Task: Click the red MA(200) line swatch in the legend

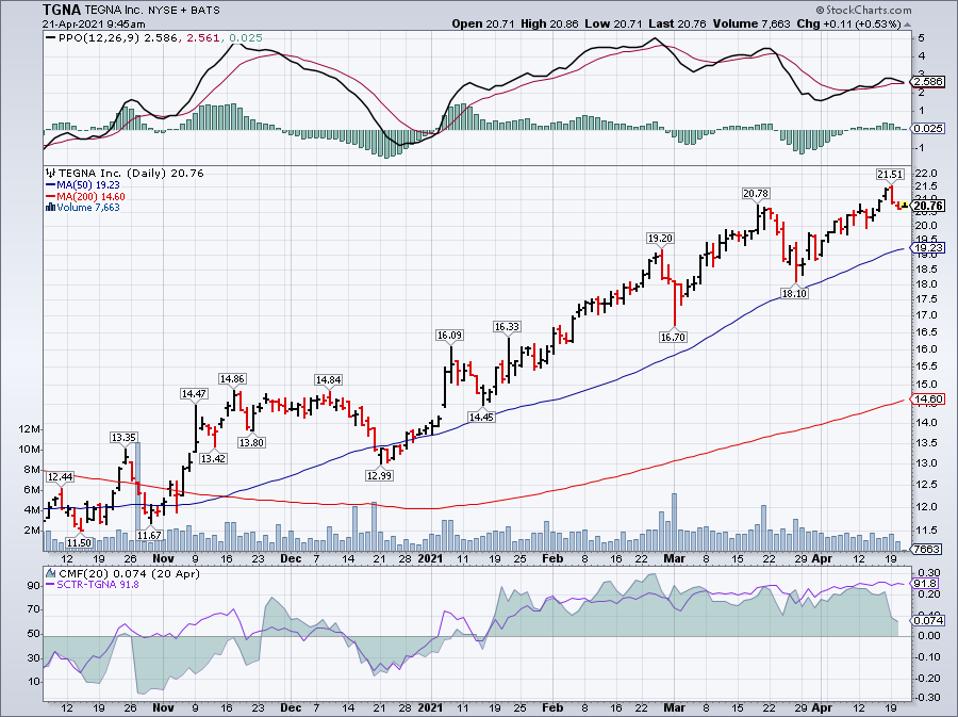Action: [x=51, y=197]
